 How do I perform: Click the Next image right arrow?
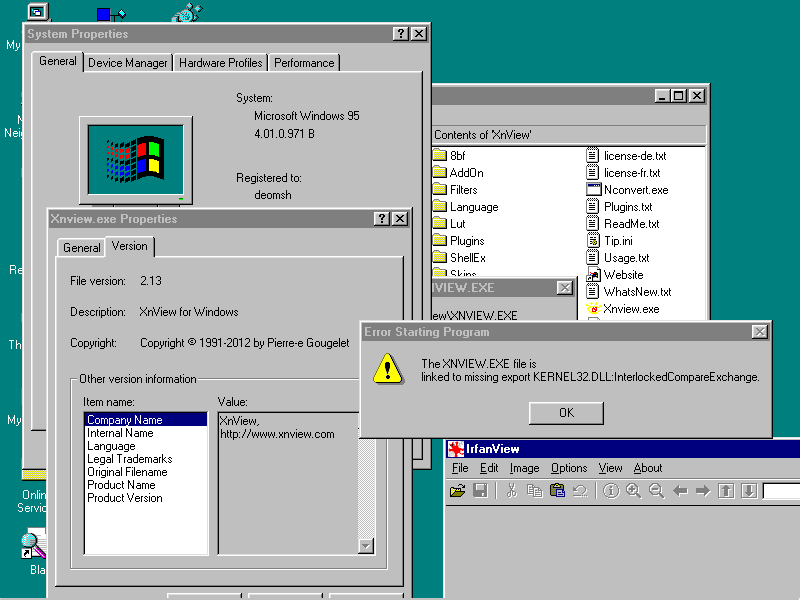point(703,491)
